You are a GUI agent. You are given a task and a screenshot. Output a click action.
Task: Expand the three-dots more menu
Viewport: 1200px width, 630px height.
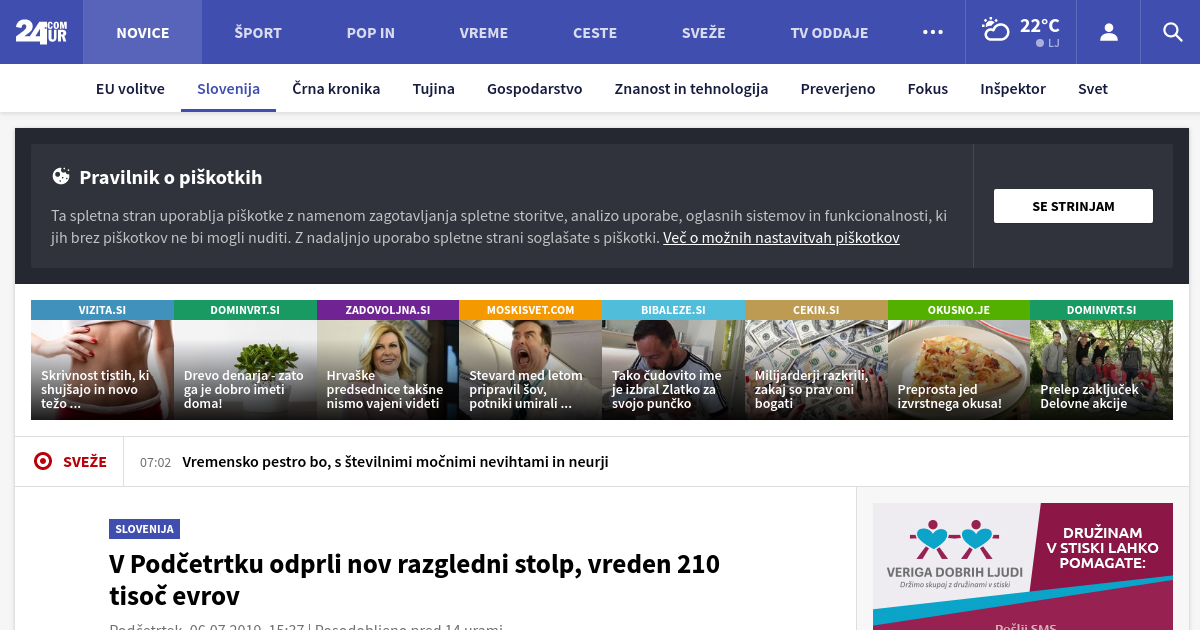(x=932, y=32)
